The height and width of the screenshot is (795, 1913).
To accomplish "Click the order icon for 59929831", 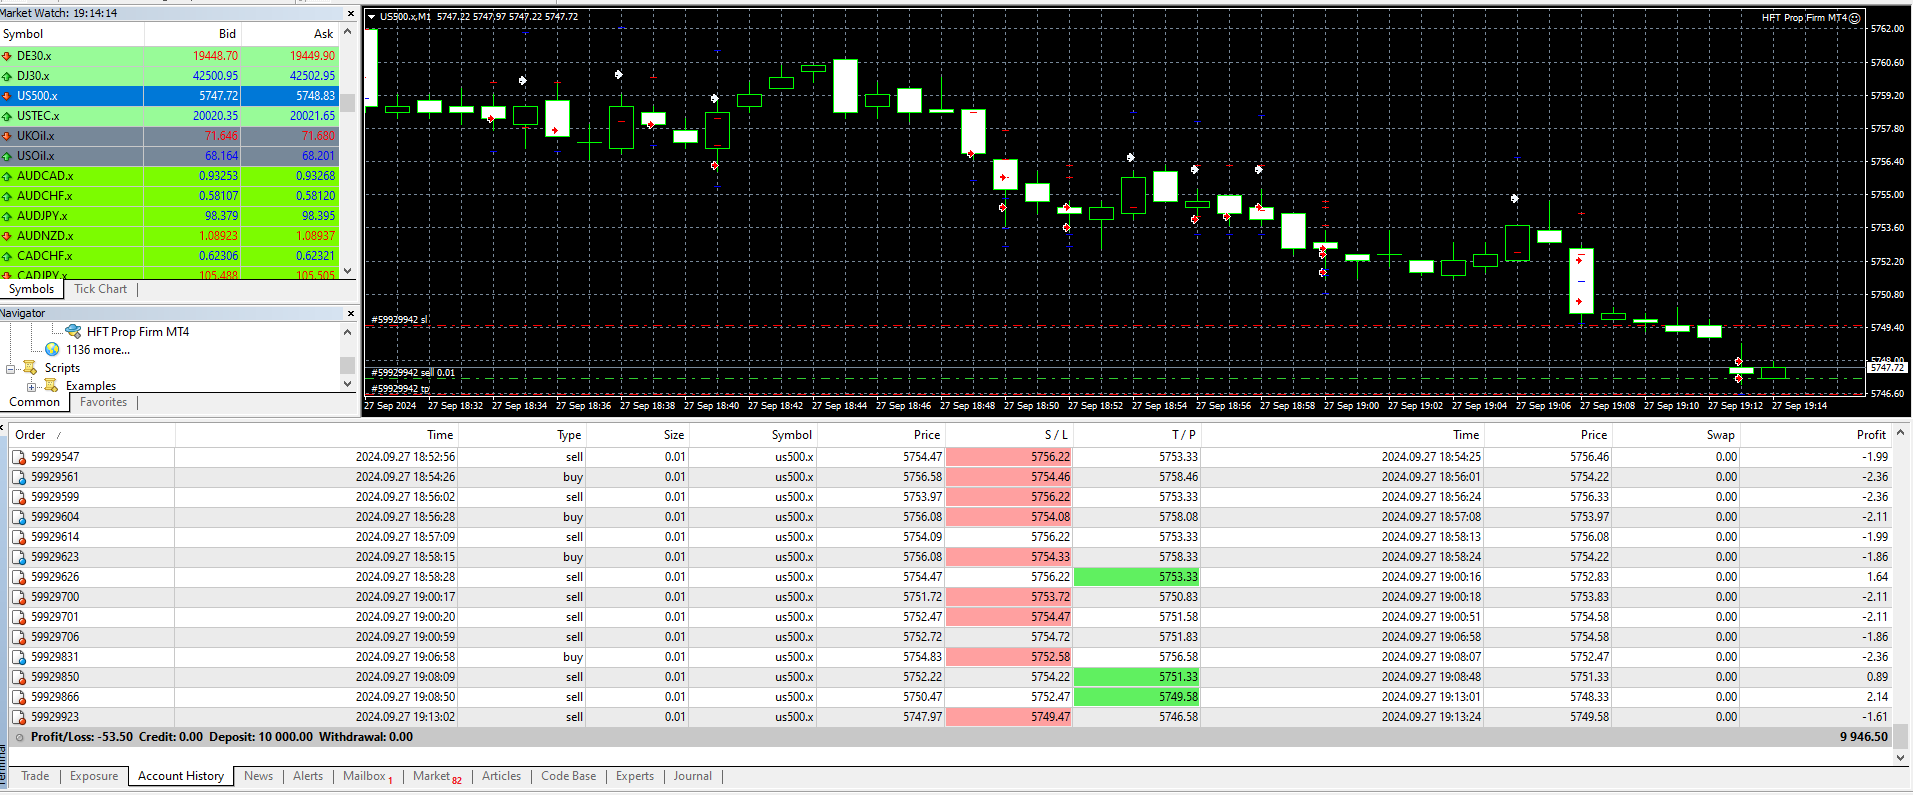I will [18, 657].
